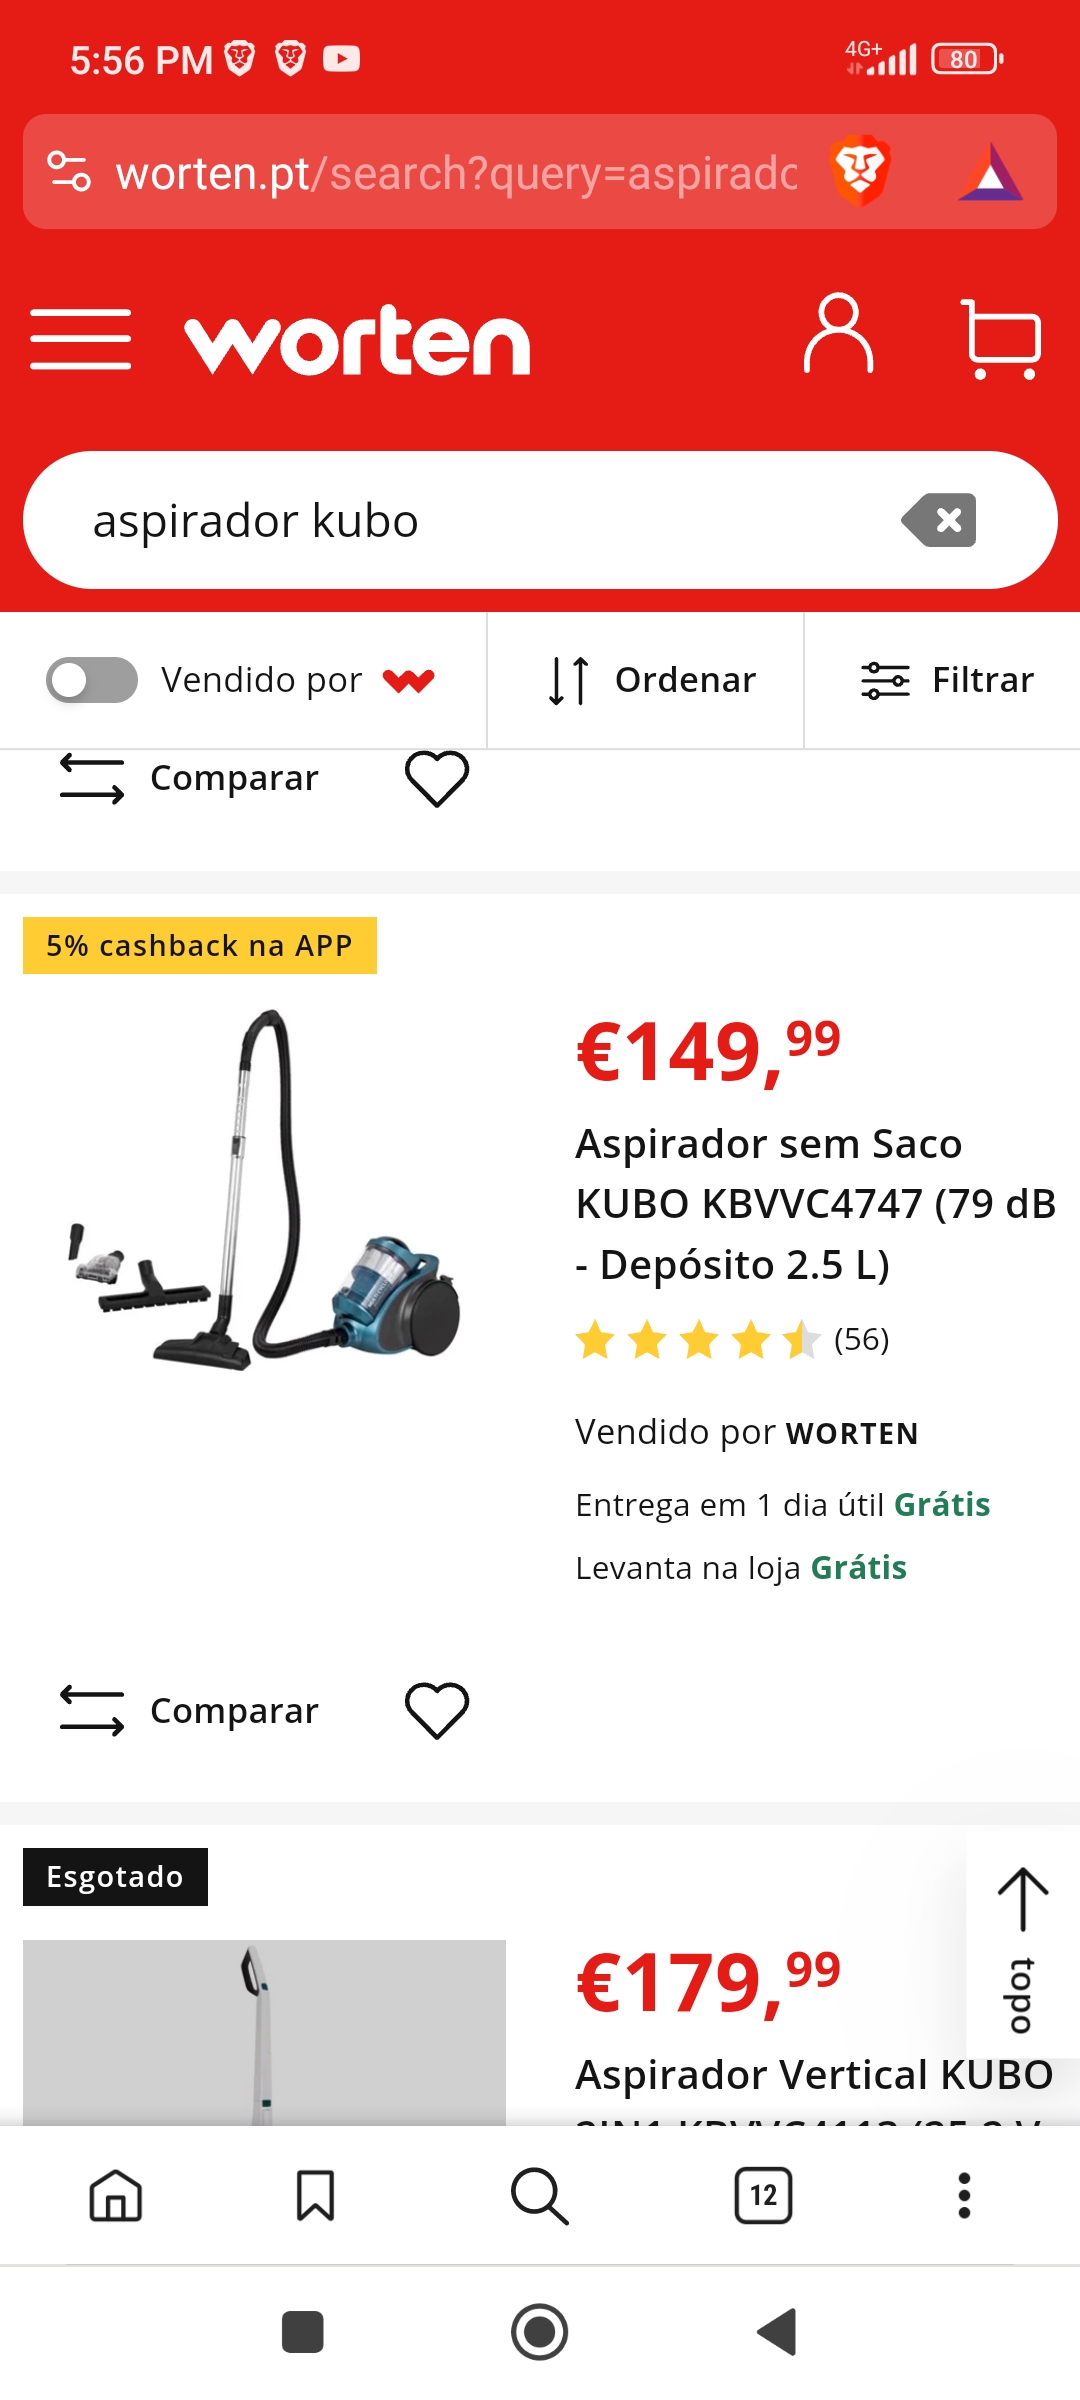Open the Filtrar filter panel
The height and width of the screenshot is (2400, 1080).
[947, 680]
